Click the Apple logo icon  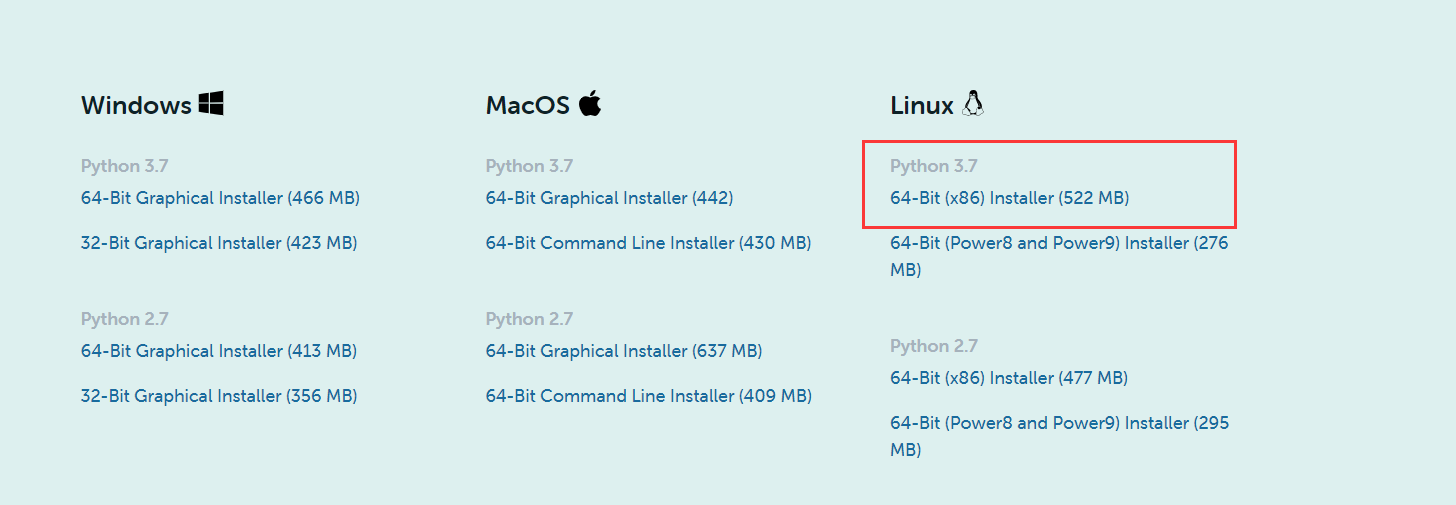[x=590, y=103]
